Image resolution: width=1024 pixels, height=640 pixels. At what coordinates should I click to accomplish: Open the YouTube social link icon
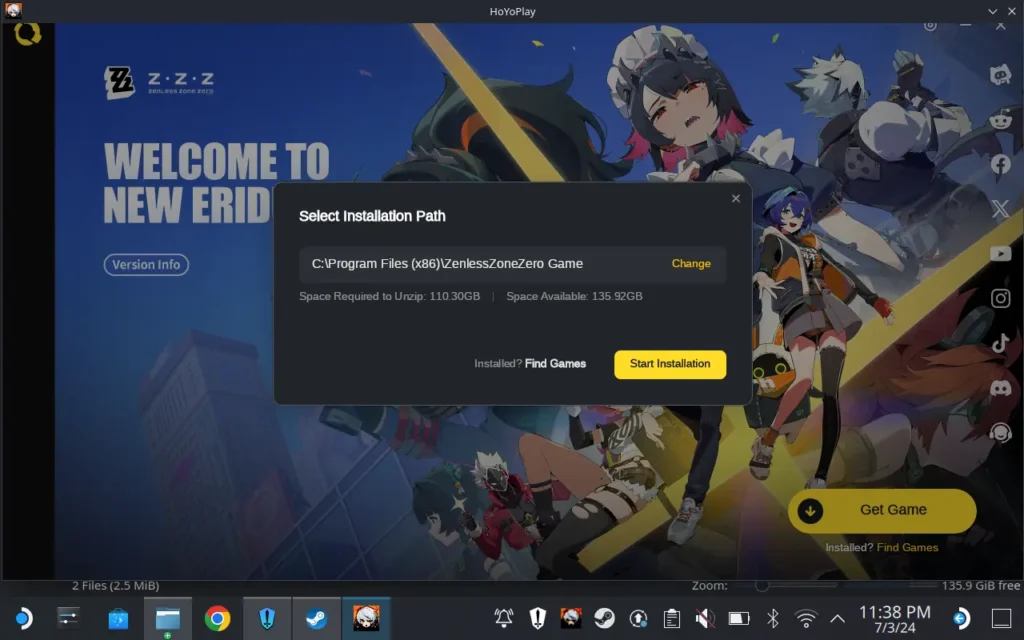[x=1000, y=253]
